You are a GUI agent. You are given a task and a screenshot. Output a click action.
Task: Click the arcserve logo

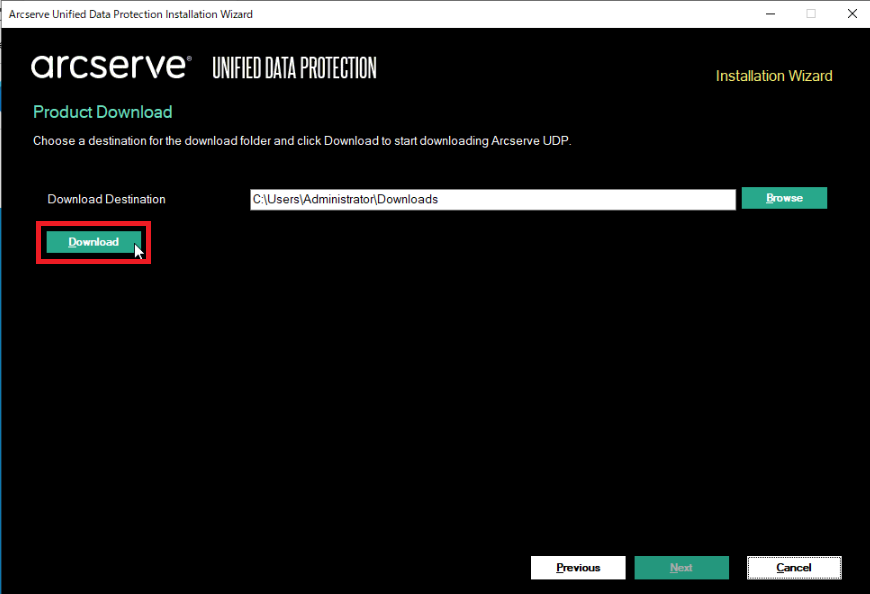coord(111,67)
